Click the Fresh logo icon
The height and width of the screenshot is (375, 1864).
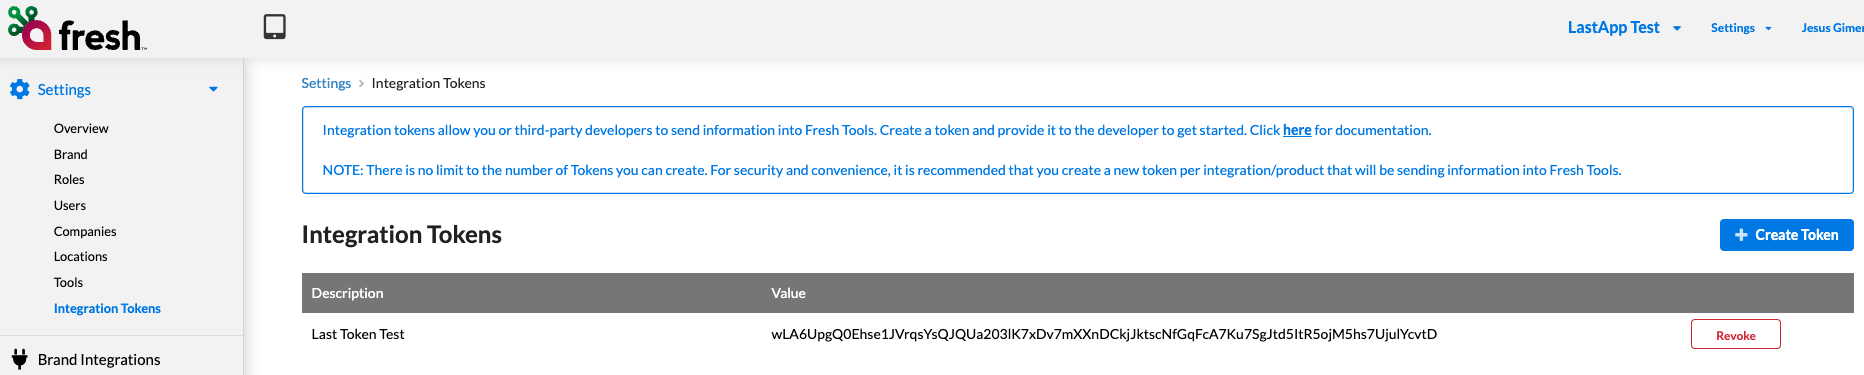tap(29, 28)
